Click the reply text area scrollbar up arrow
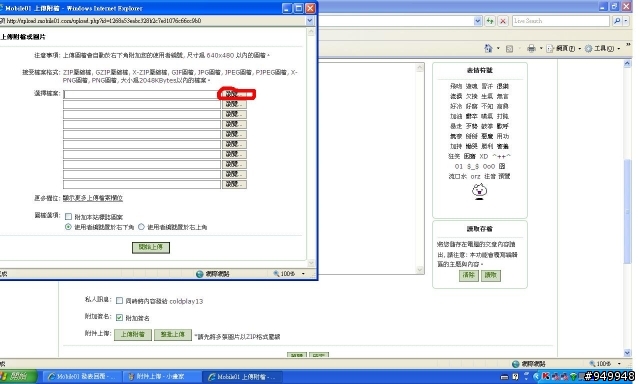 tap(420, 68)
